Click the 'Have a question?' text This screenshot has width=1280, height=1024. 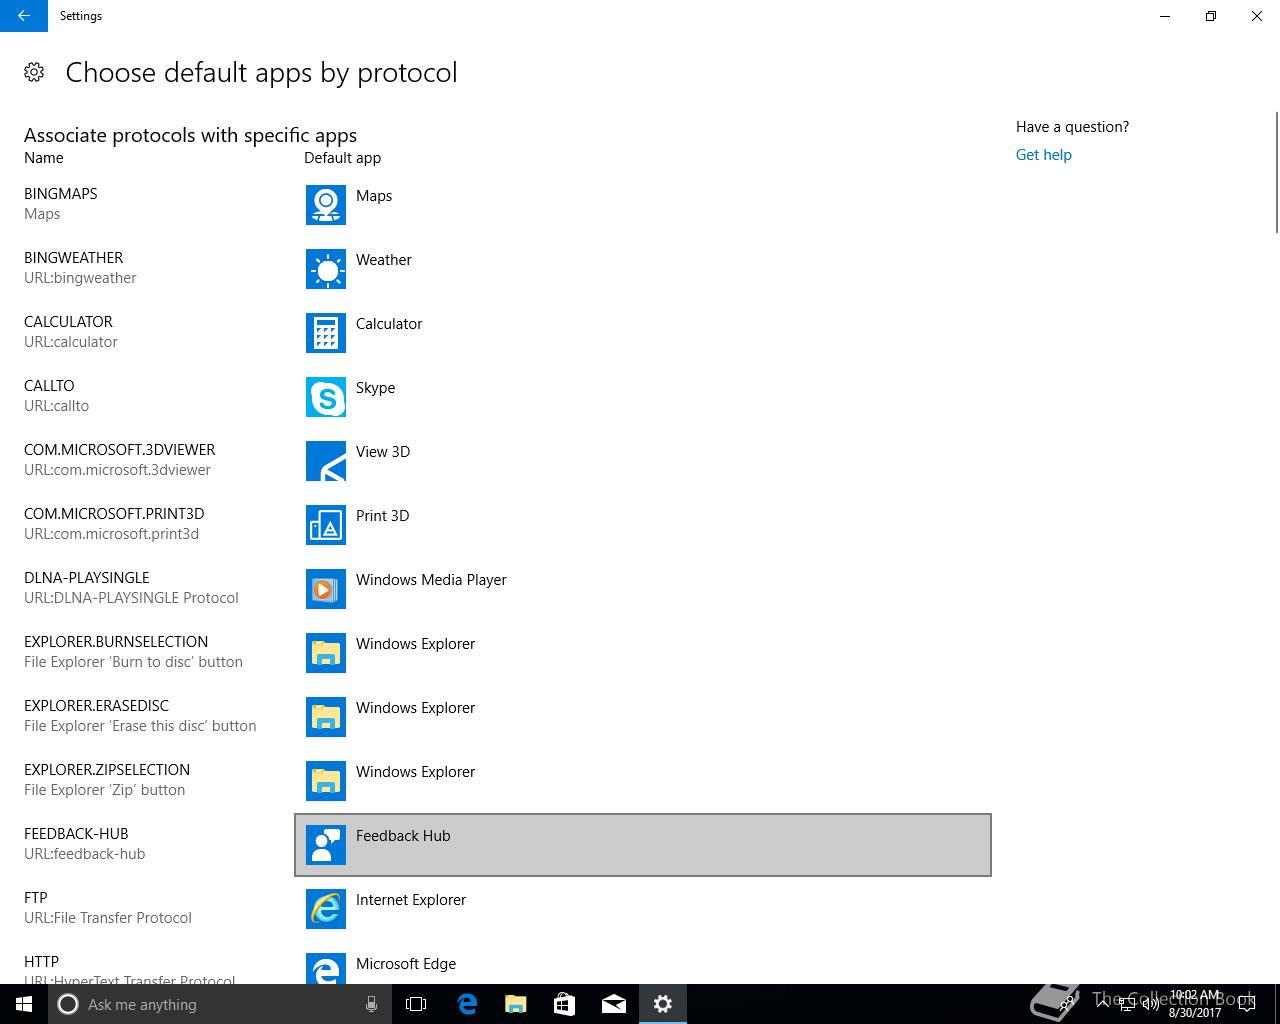tap(1072, 127)
